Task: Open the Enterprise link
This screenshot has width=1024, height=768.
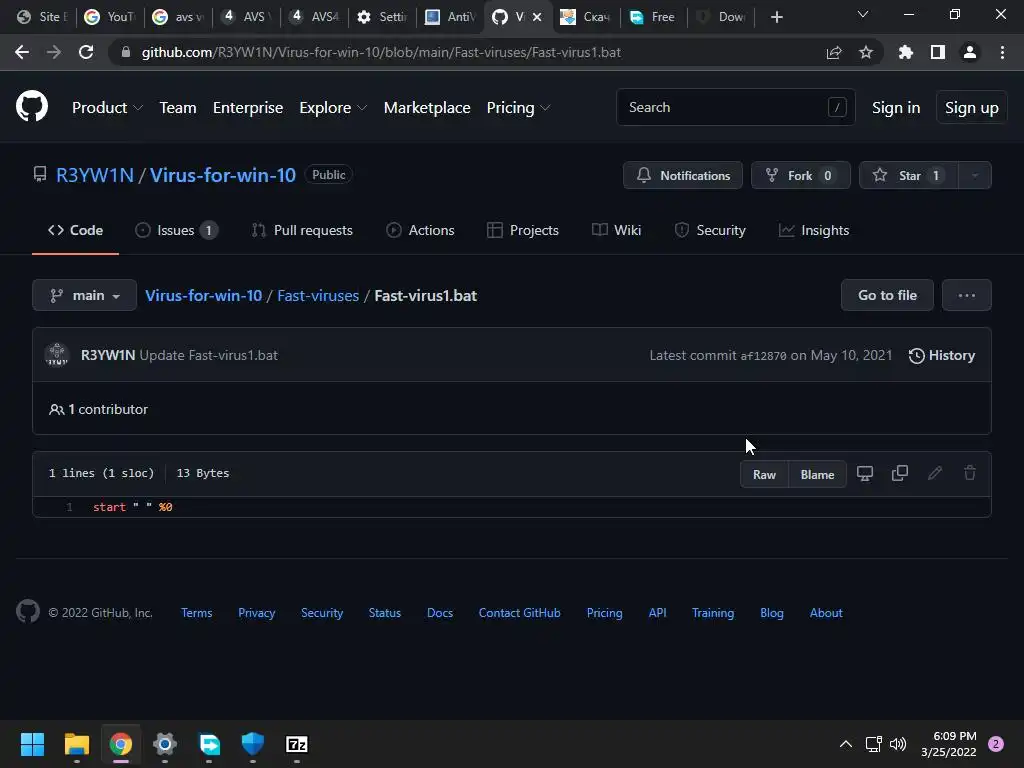Action: click(248, 108)
